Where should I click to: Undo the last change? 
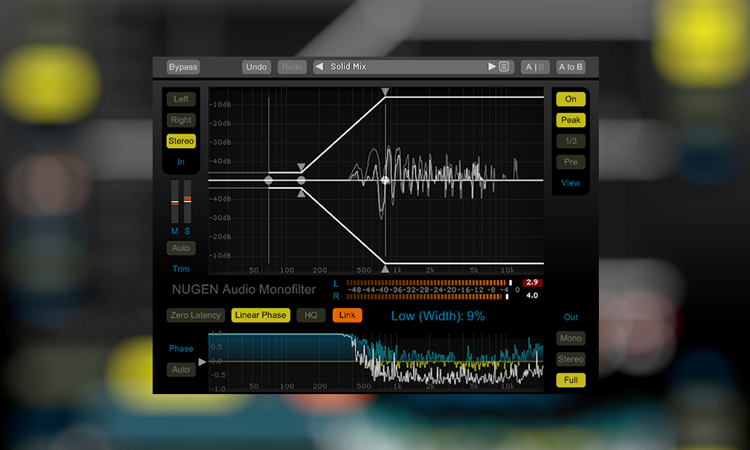click(256, 67)
